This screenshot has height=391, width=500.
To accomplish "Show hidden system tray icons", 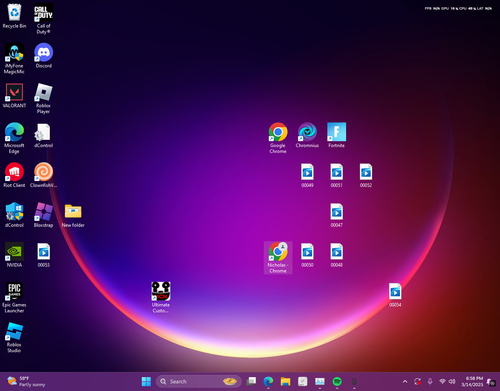I will [x=405, y=381].
